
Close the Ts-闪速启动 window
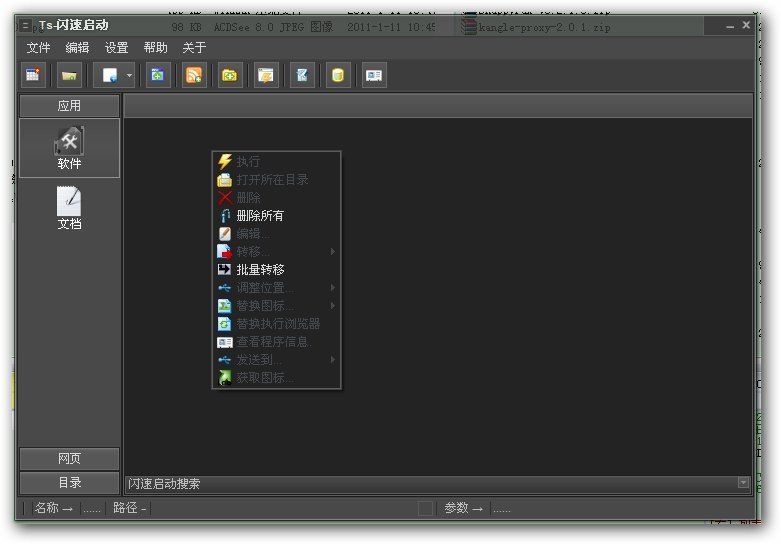pyautogui.click(x=746, y=24)
